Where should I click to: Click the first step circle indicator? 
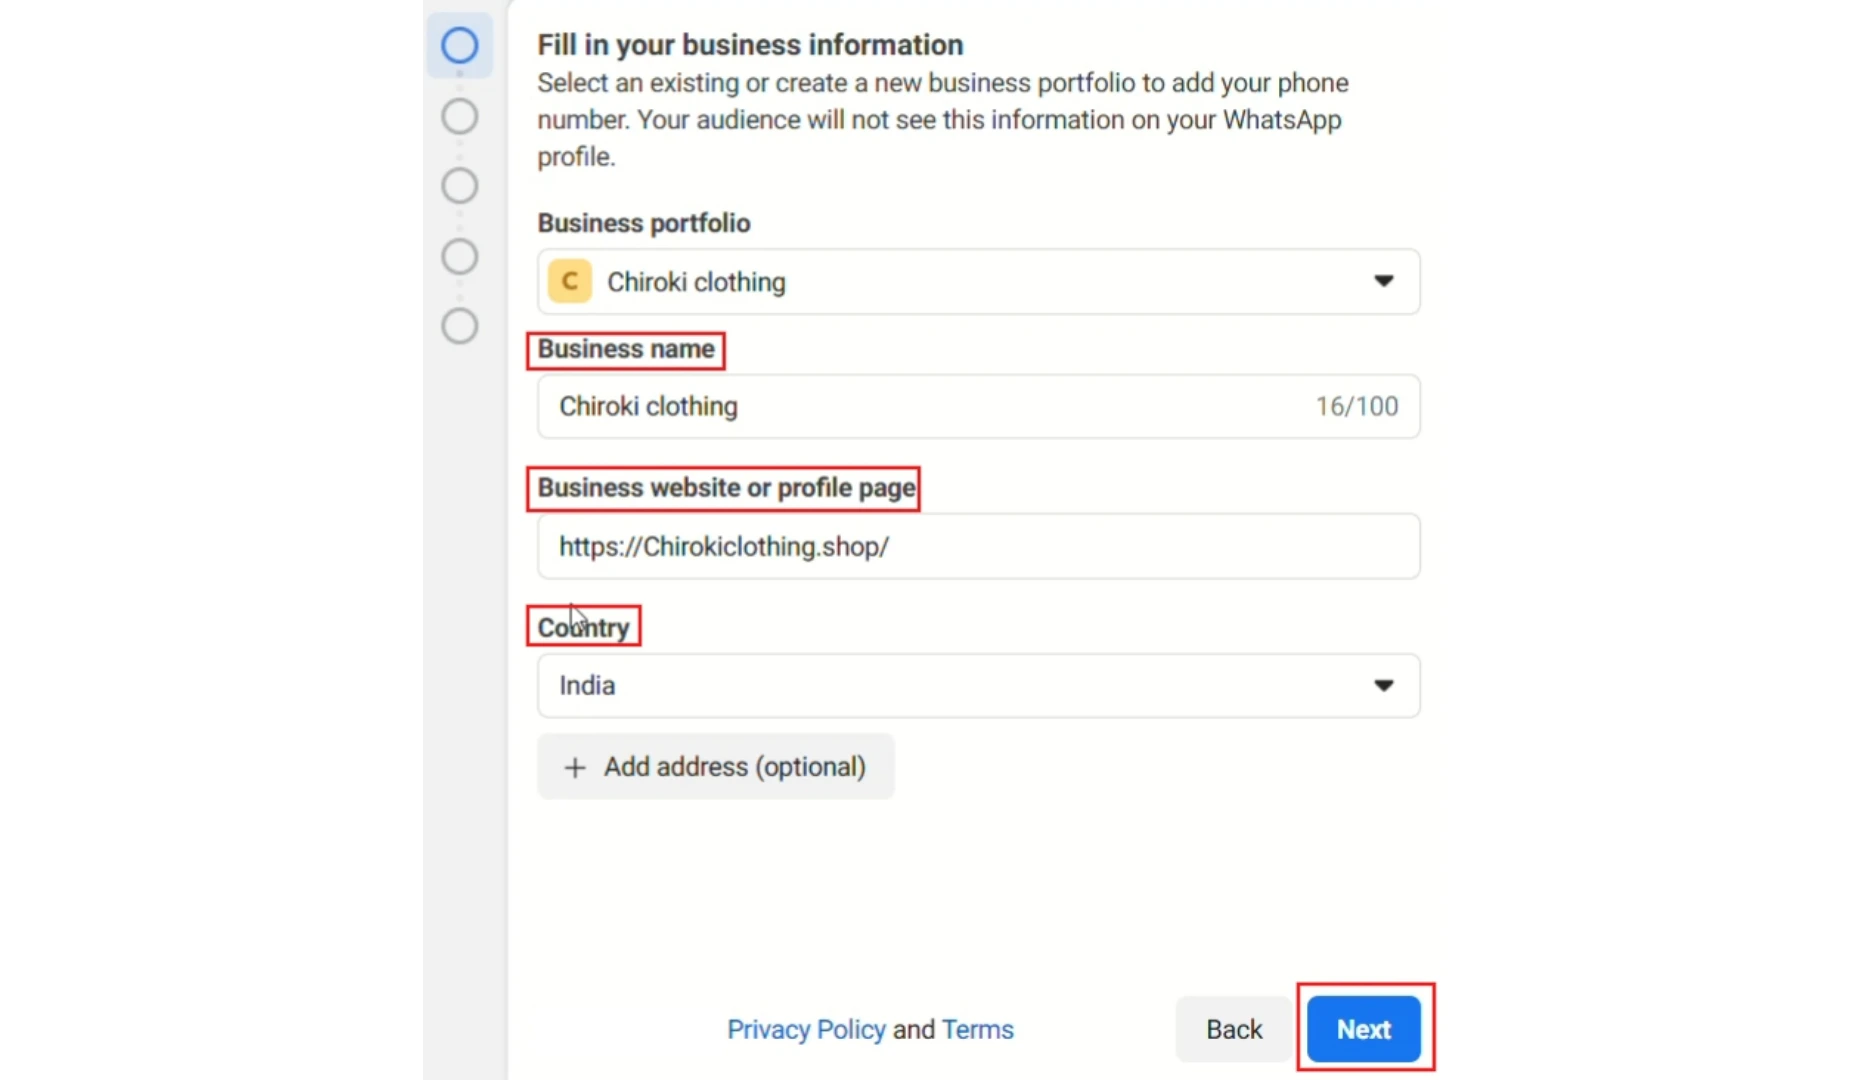click(460, 45)
